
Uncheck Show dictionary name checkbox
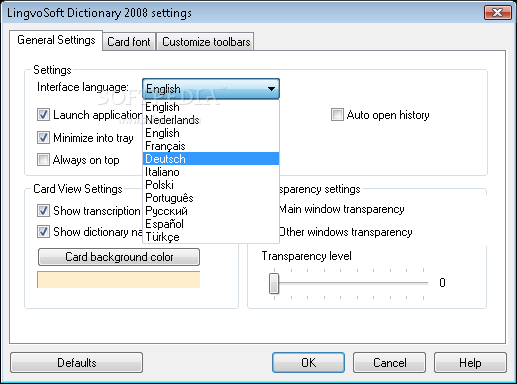click(43, 232)
